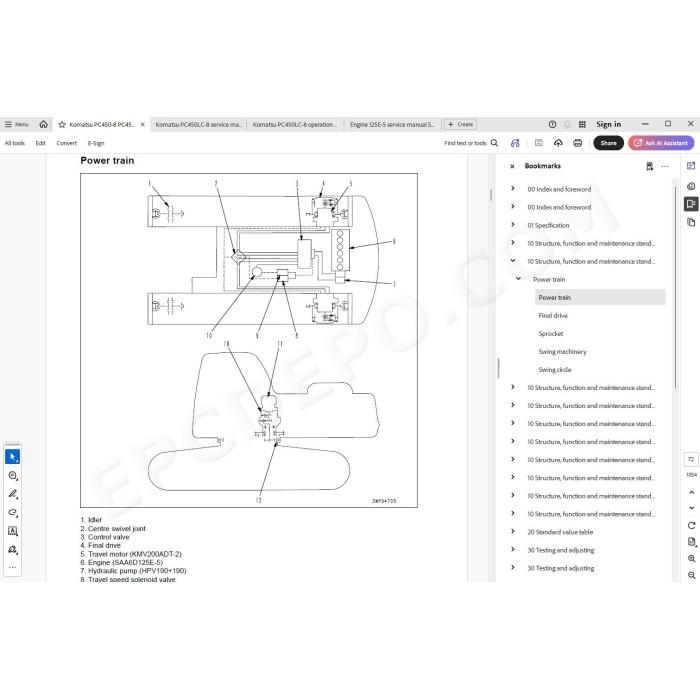The image size is (700, 700).
Task: Star the Komatsu PC450-8 document tab
Action: [x=62, y=125]
